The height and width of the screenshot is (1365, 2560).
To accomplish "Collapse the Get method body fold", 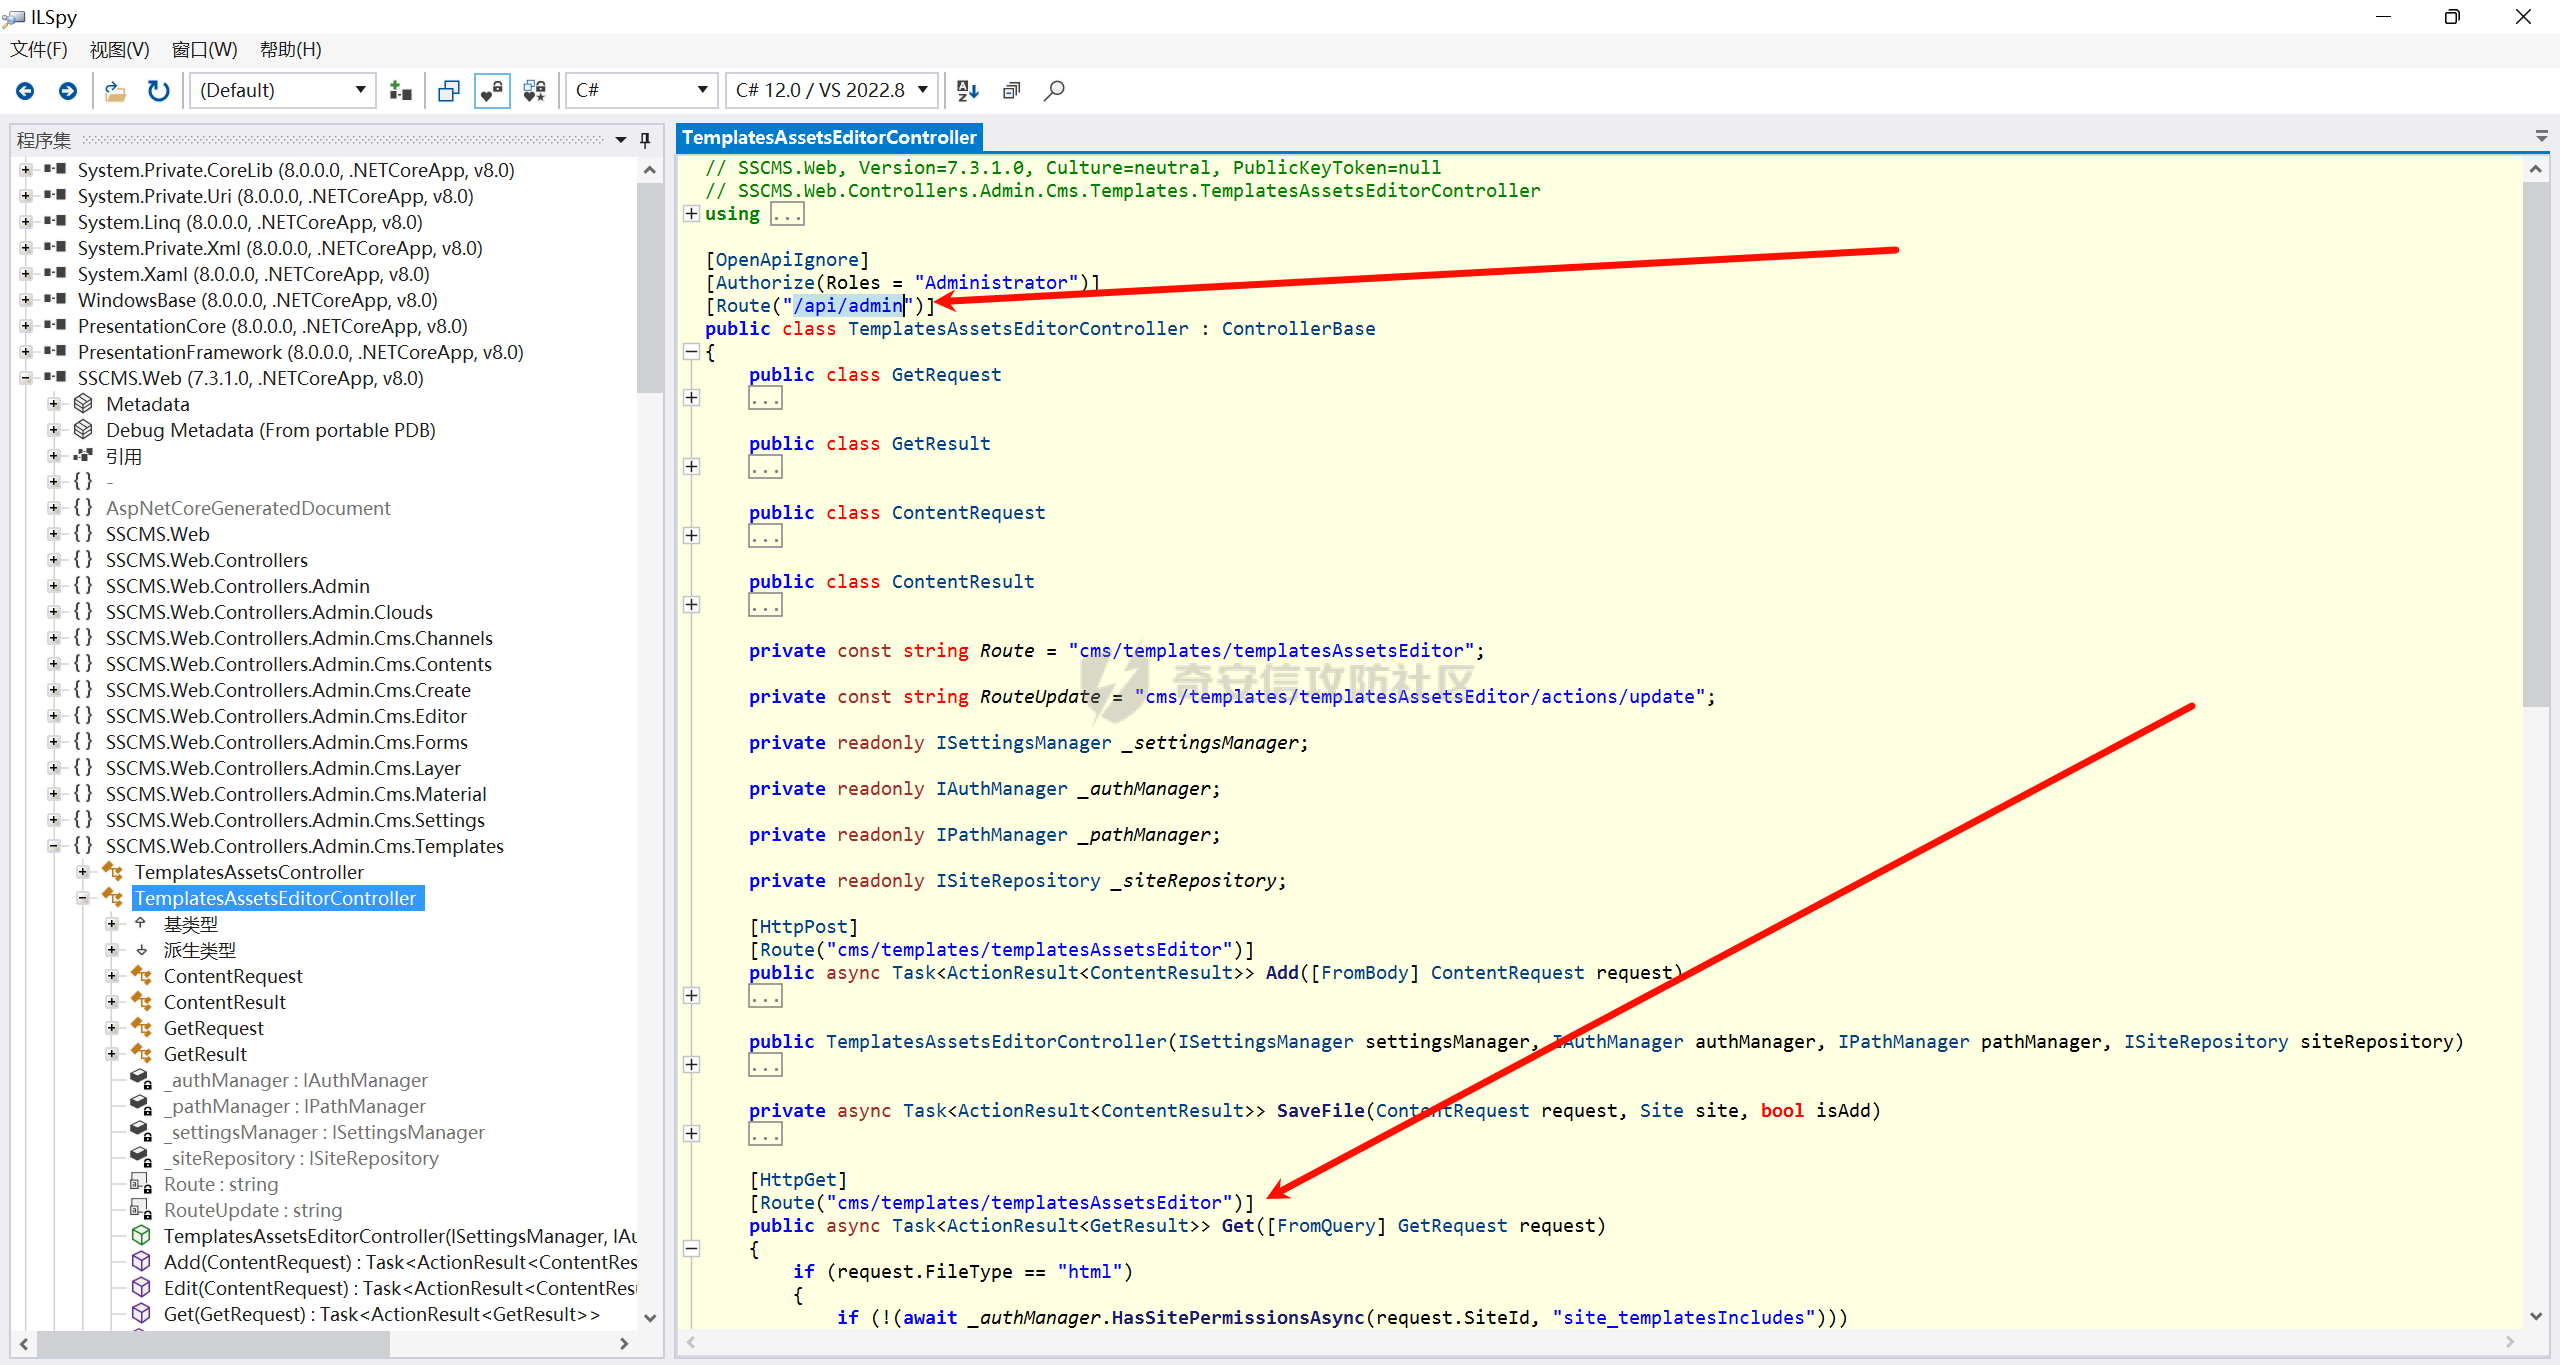I will coord(691,1249).
